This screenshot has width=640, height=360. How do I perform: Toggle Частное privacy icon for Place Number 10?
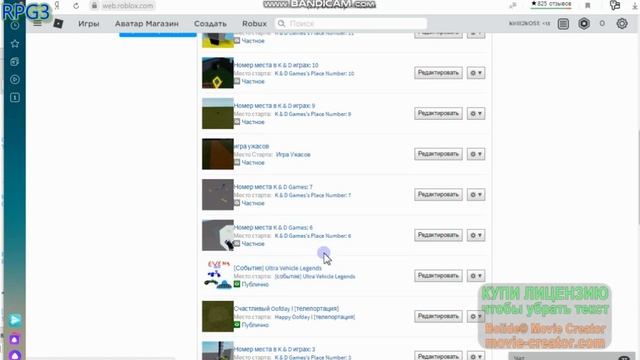pyautogui.click(x=237, y=81)
